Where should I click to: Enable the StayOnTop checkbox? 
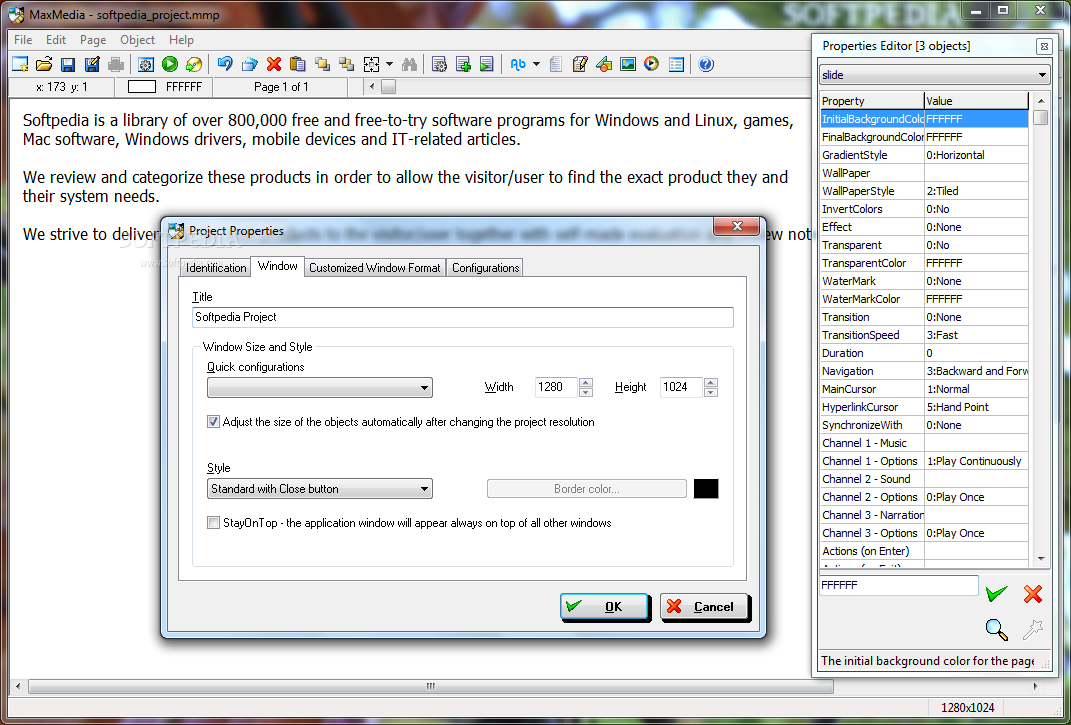click(213, 523)
